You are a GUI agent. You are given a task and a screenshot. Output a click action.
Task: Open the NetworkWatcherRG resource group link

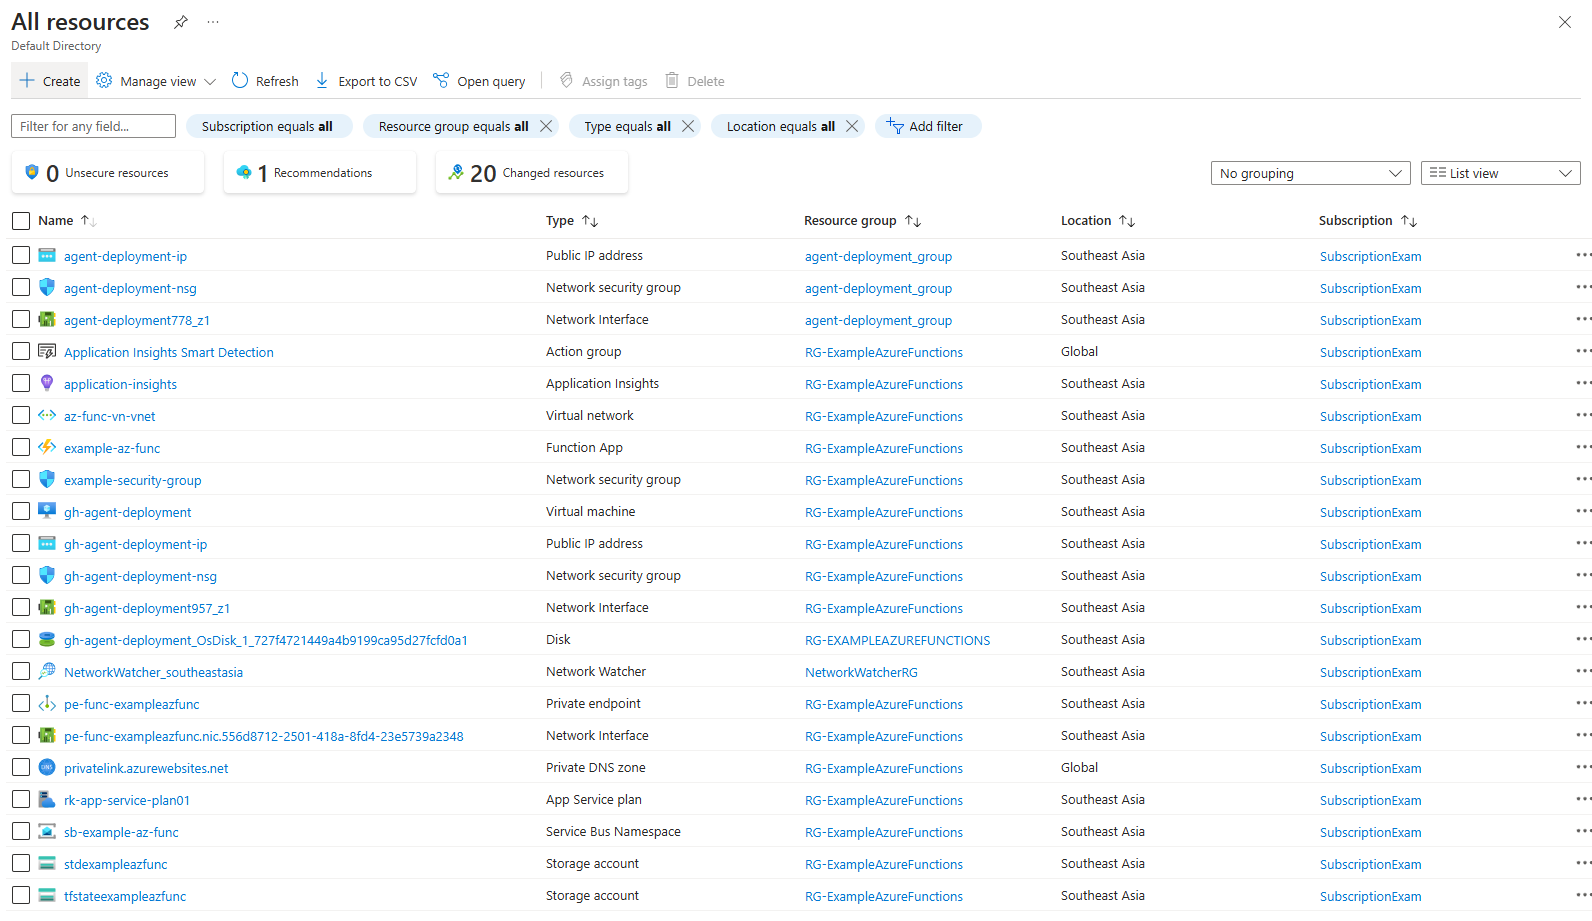(x=861, y=672)
